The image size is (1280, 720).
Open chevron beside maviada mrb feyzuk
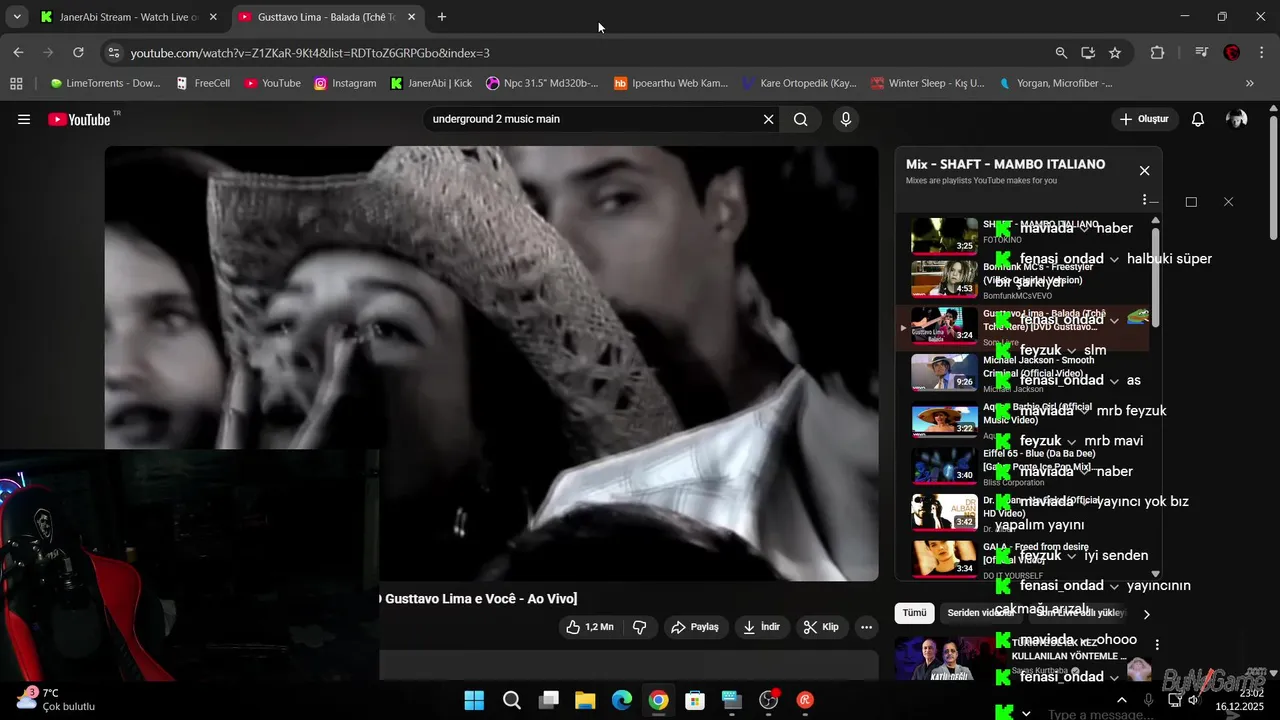point(1085,411)
